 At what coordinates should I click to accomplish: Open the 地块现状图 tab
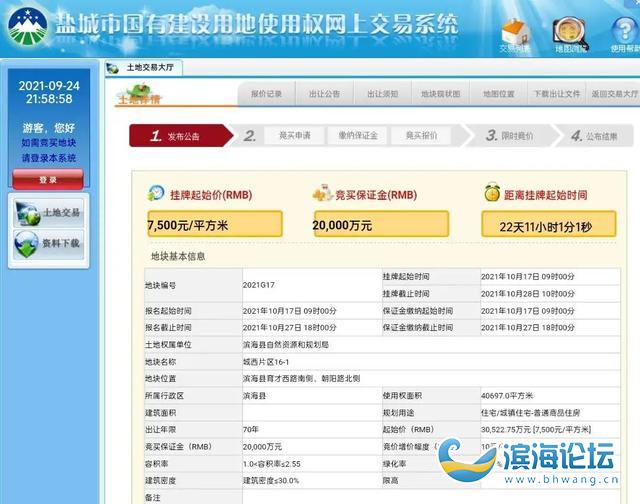pos(440,94)
